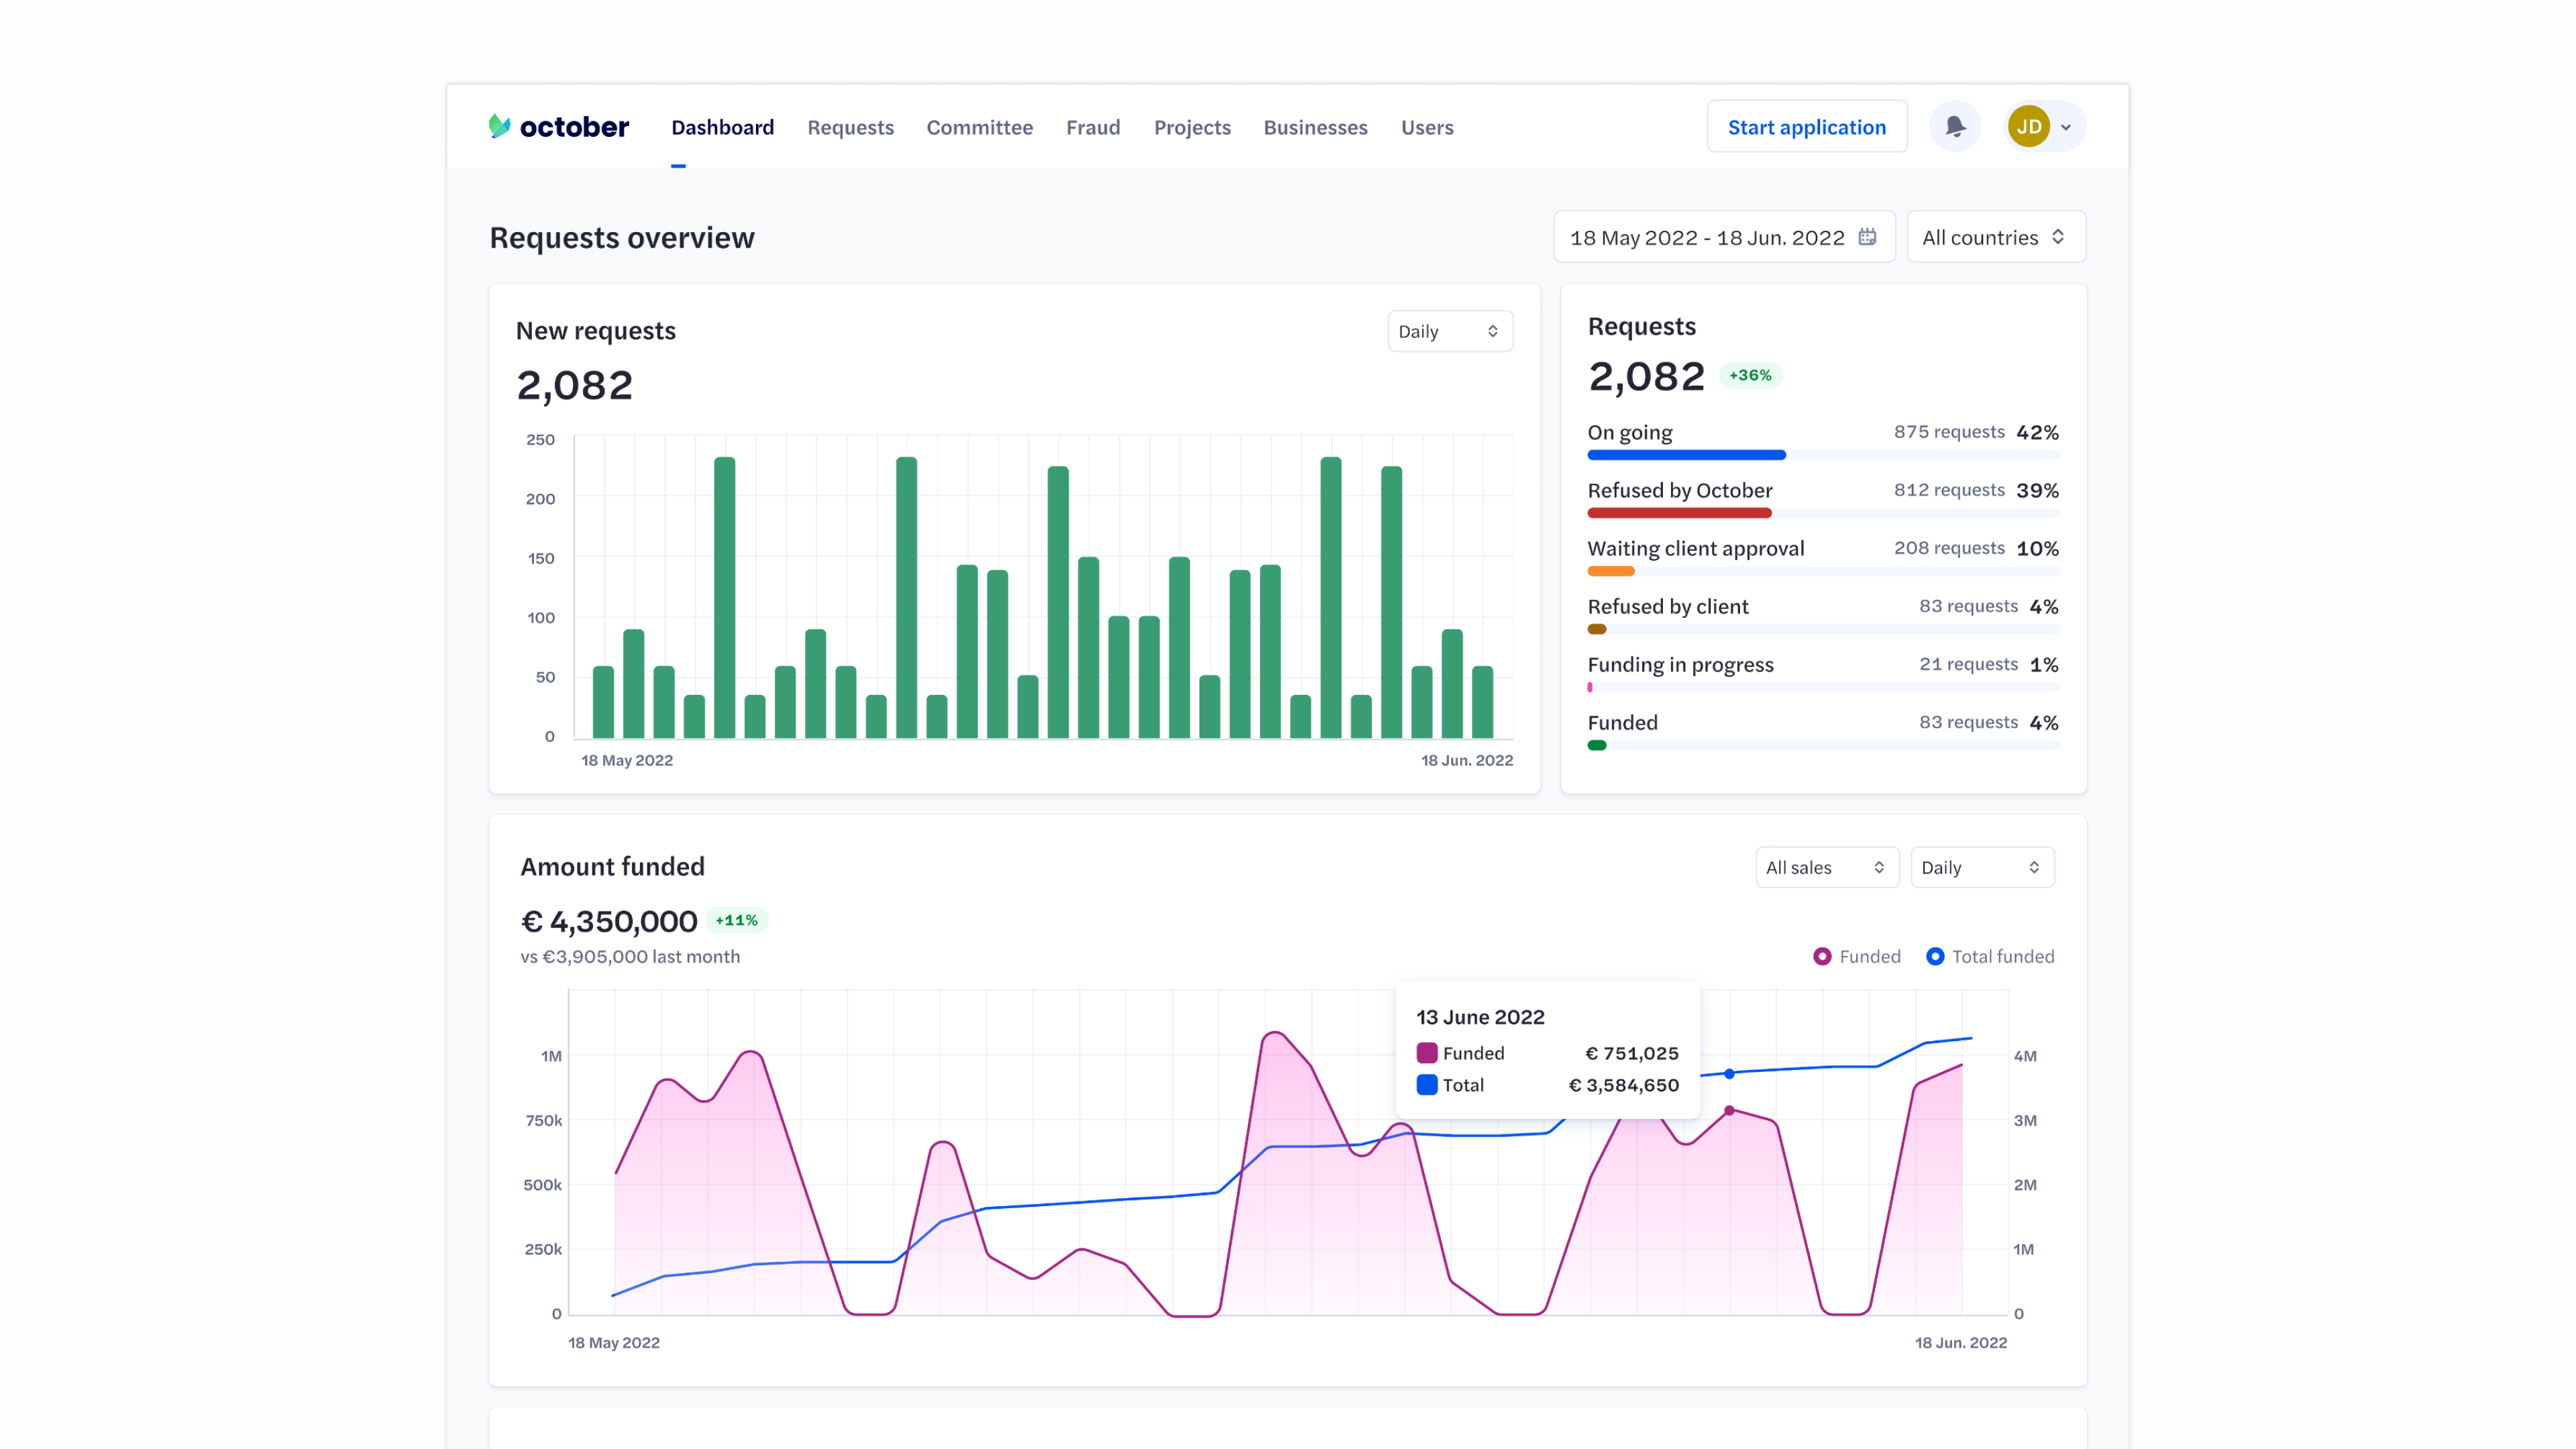Open the calendar icon in date picker

coord(1869,237)
